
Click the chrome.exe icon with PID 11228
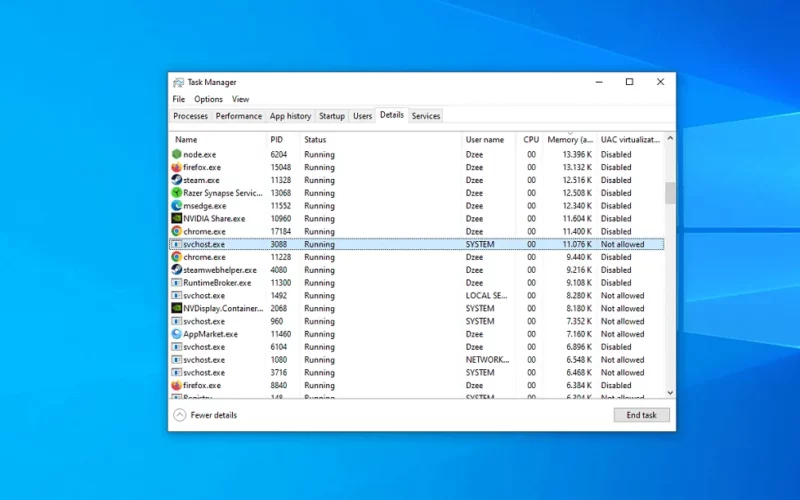[x=177, y=257]
